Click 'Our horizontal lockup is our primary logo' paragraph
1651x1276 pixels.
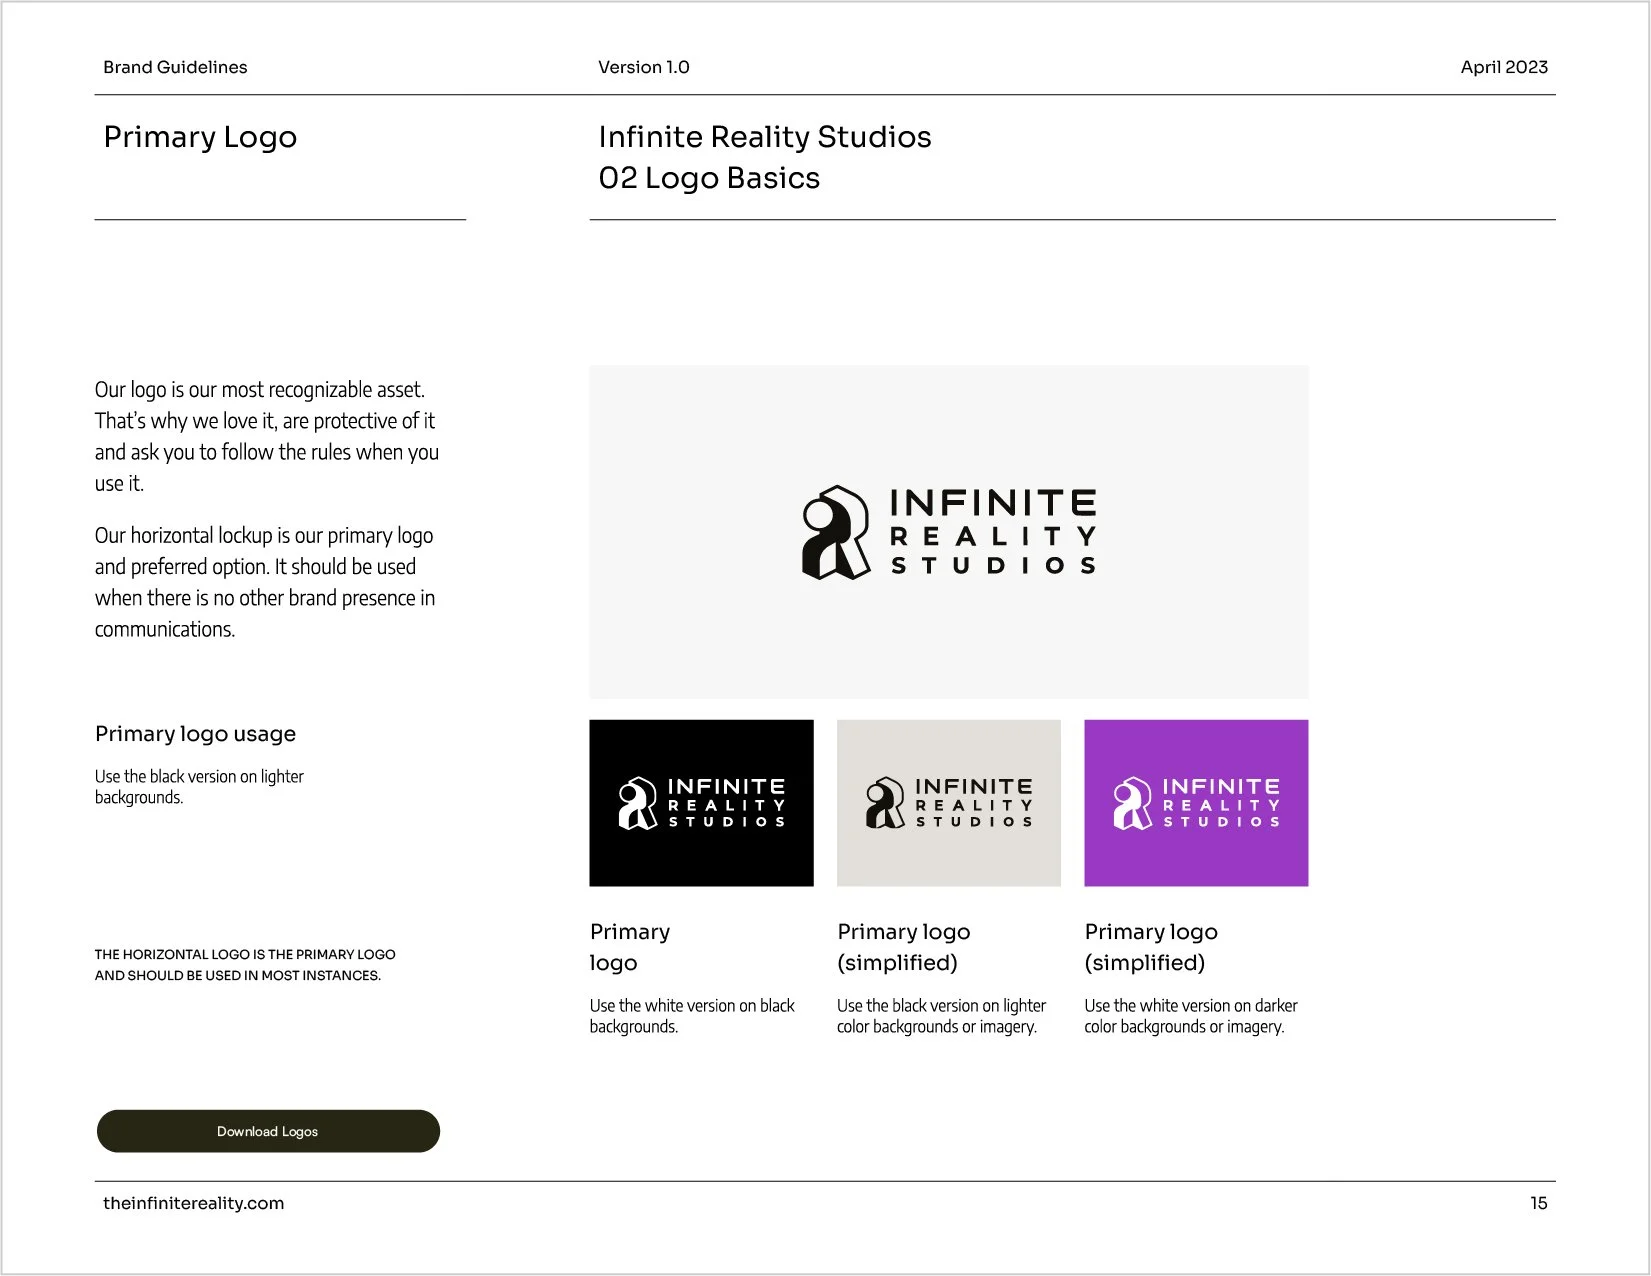click(x=265, y=582)
